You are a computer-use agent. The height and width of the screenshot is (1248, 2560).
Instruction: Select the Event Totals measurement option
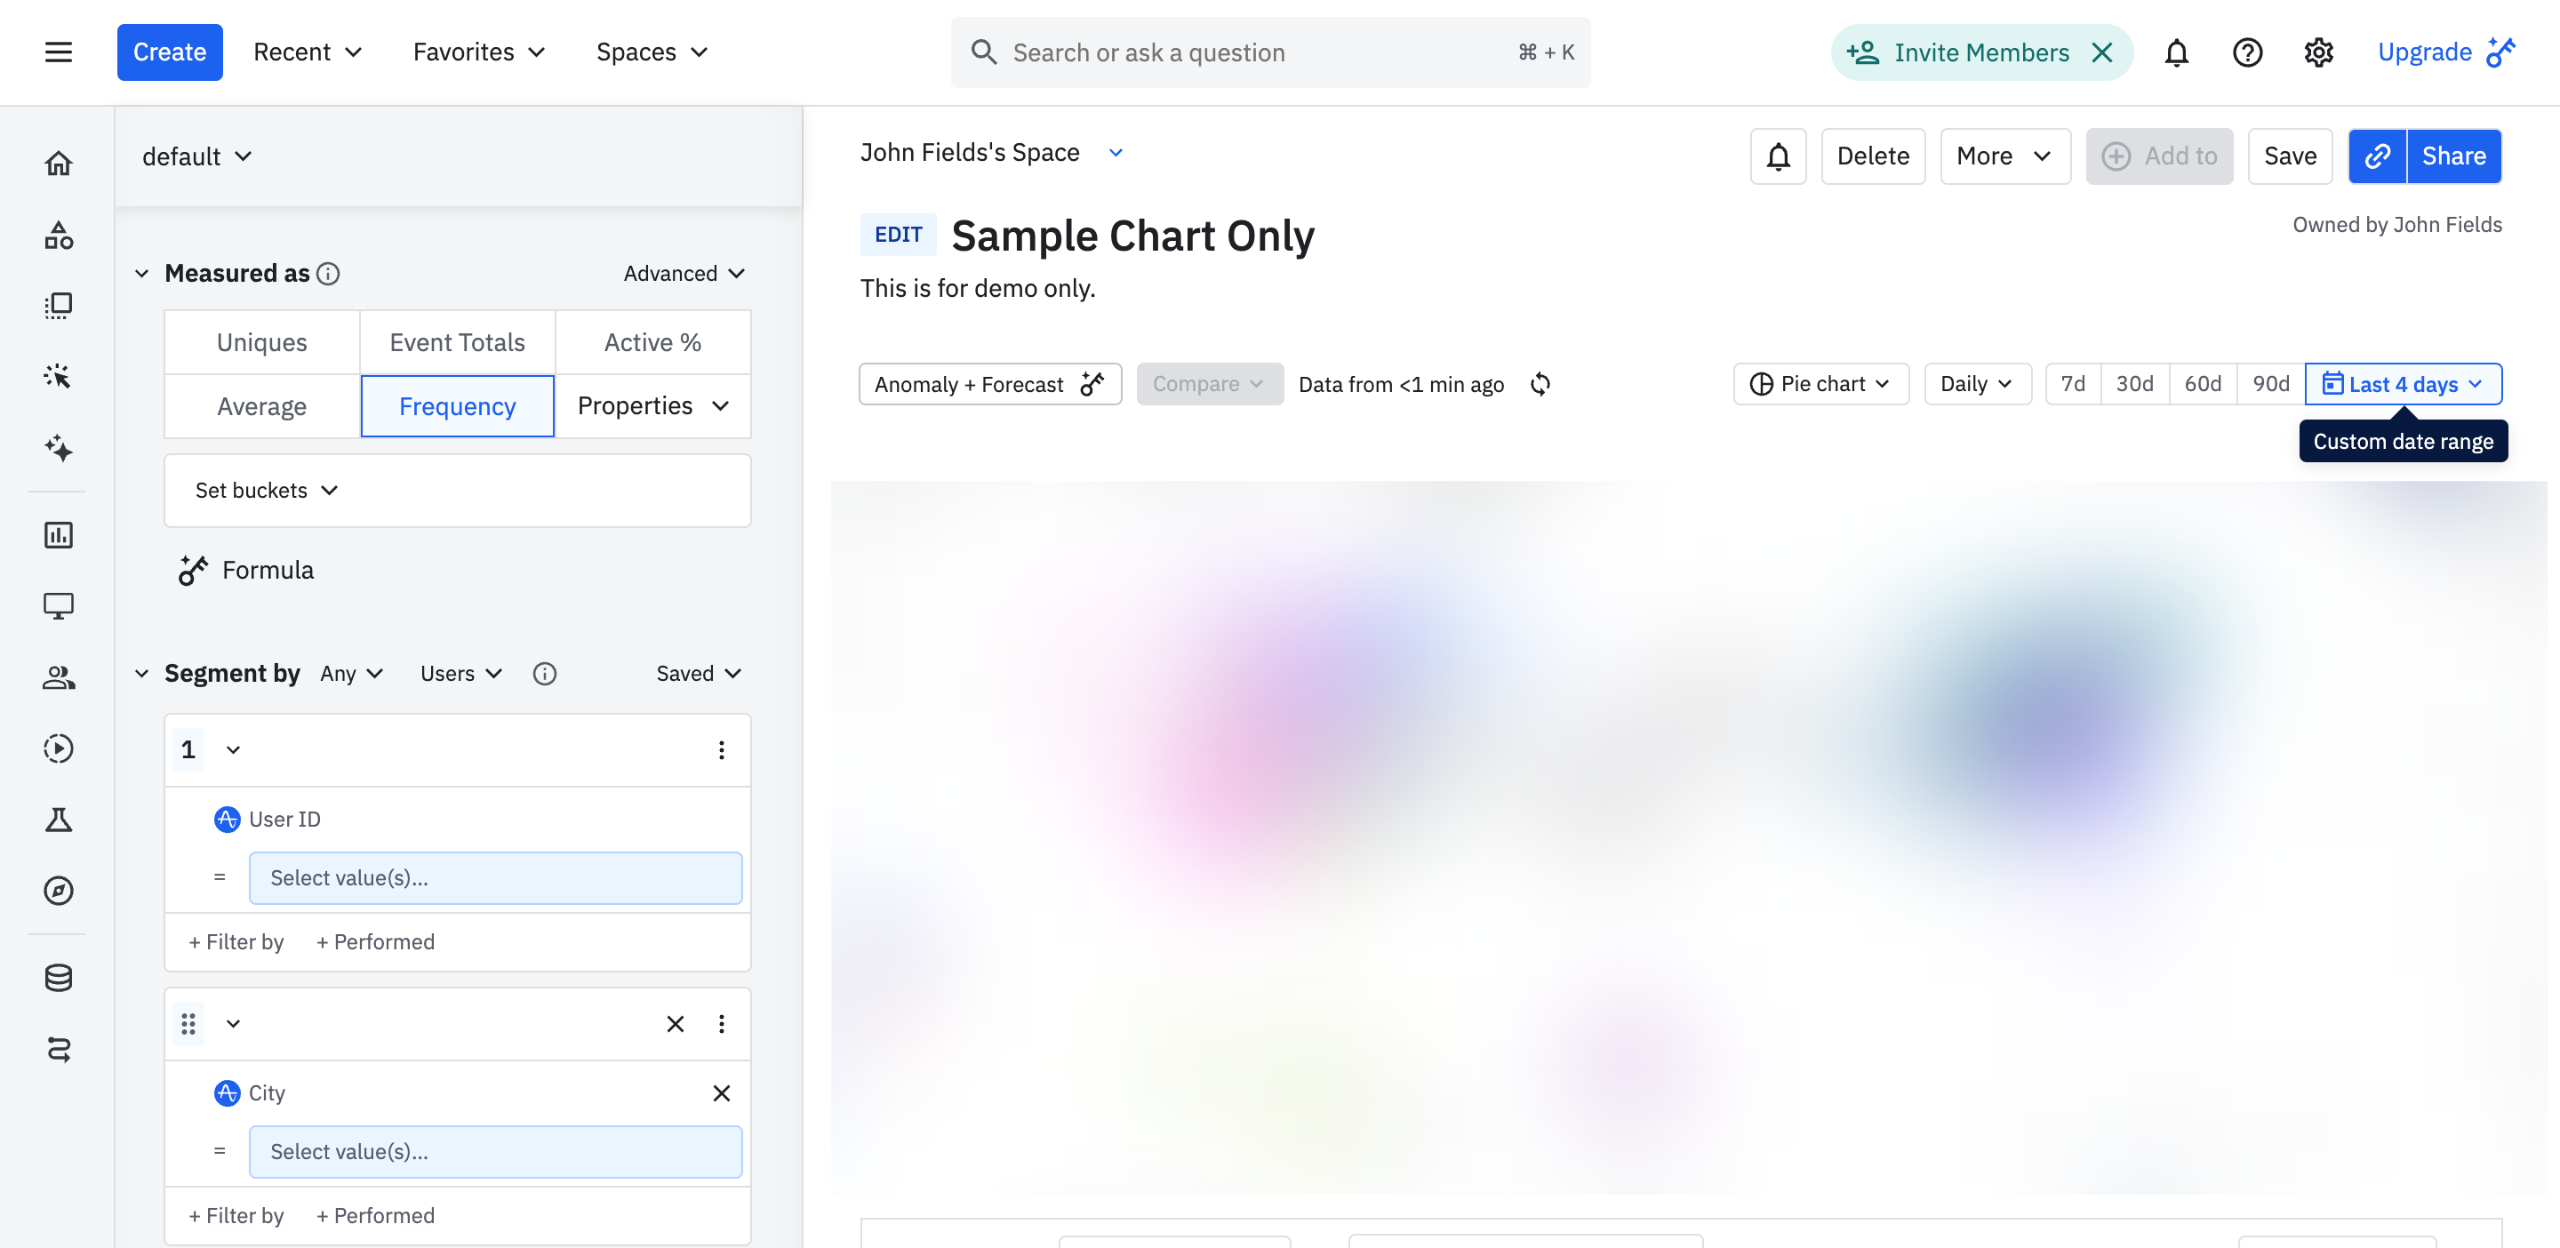(457, 342)
